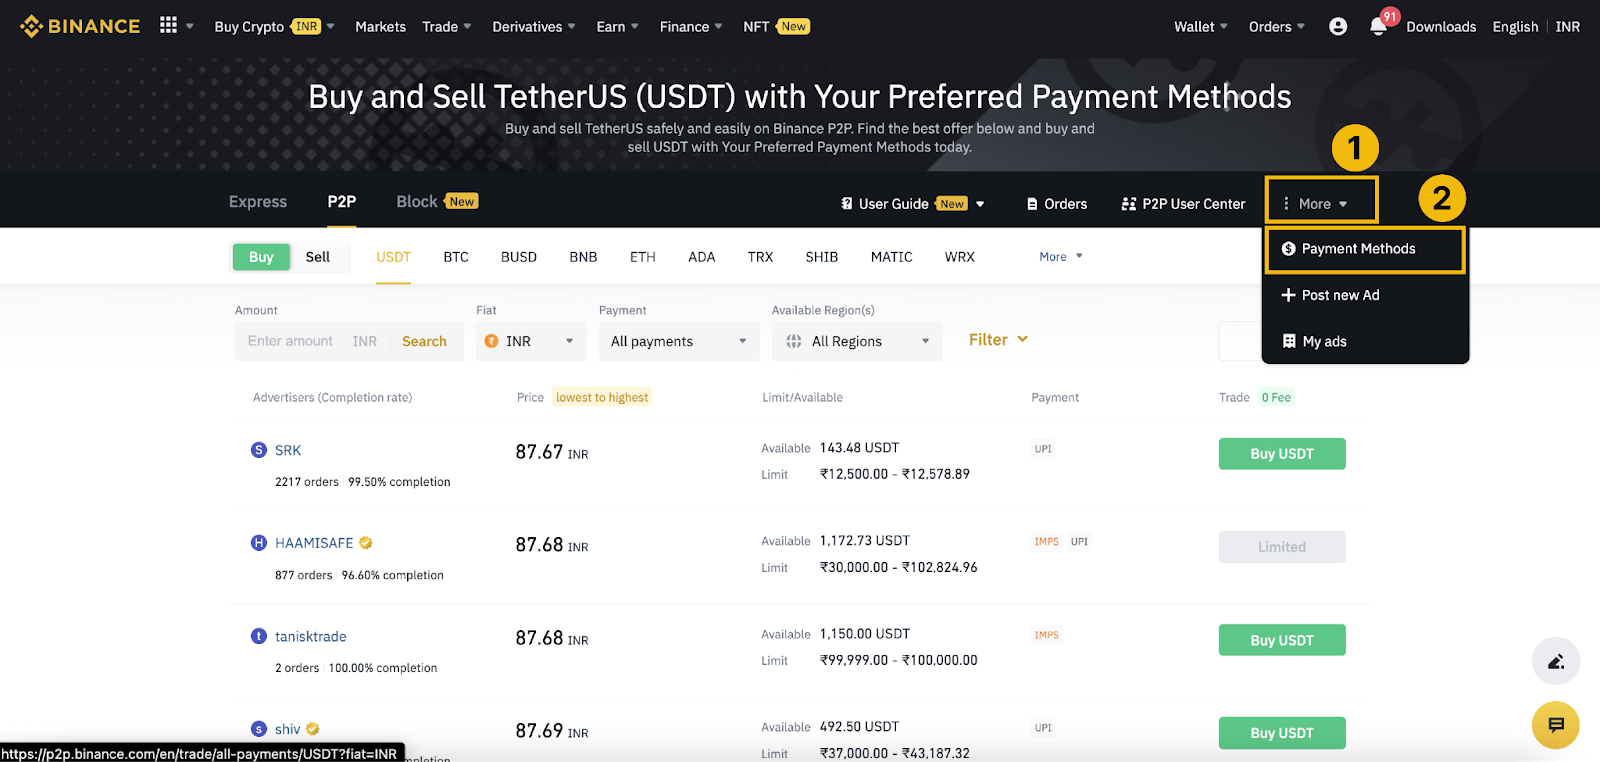
Task: Click the feedback pencil floating icon
Action: pos(1556,661)
